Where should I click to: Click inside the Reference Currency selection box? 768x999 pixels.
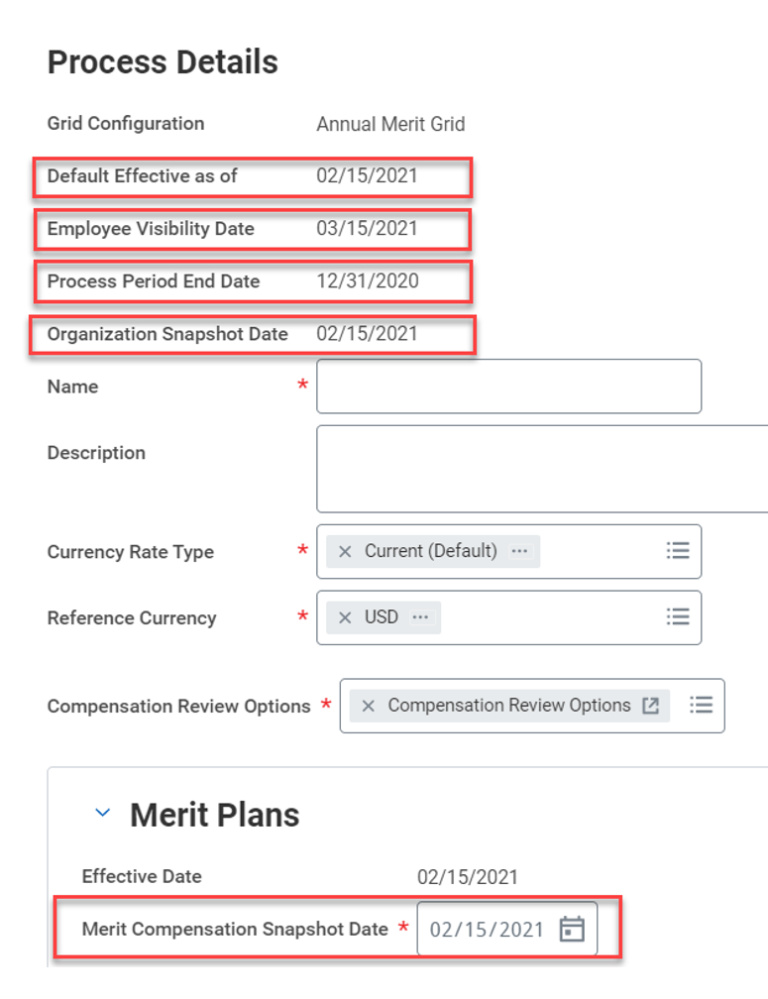pyautogui.click(x=509, y=618)
